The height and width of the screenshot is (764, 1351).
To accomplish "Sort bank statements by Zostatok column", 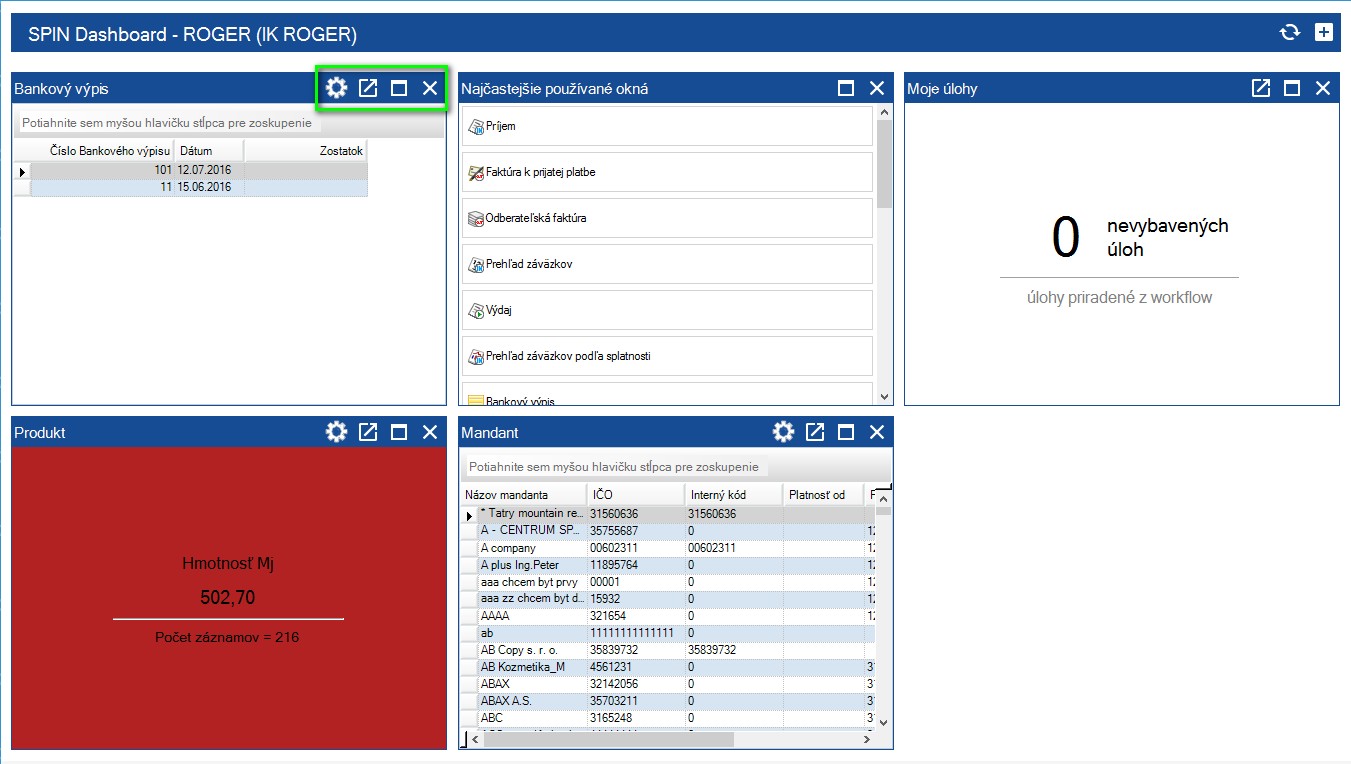I will (306, 150).
